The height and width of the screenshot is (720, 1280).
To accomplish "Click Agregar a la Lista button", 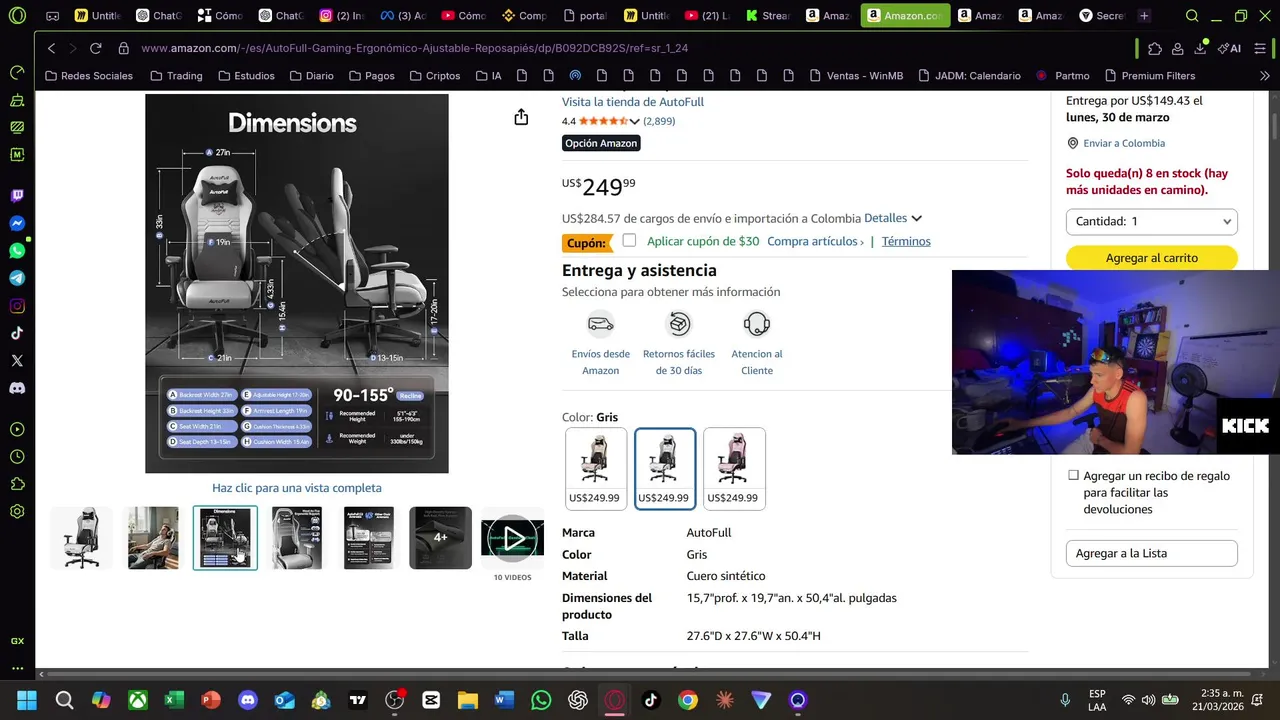I will tap(1151, 553).
